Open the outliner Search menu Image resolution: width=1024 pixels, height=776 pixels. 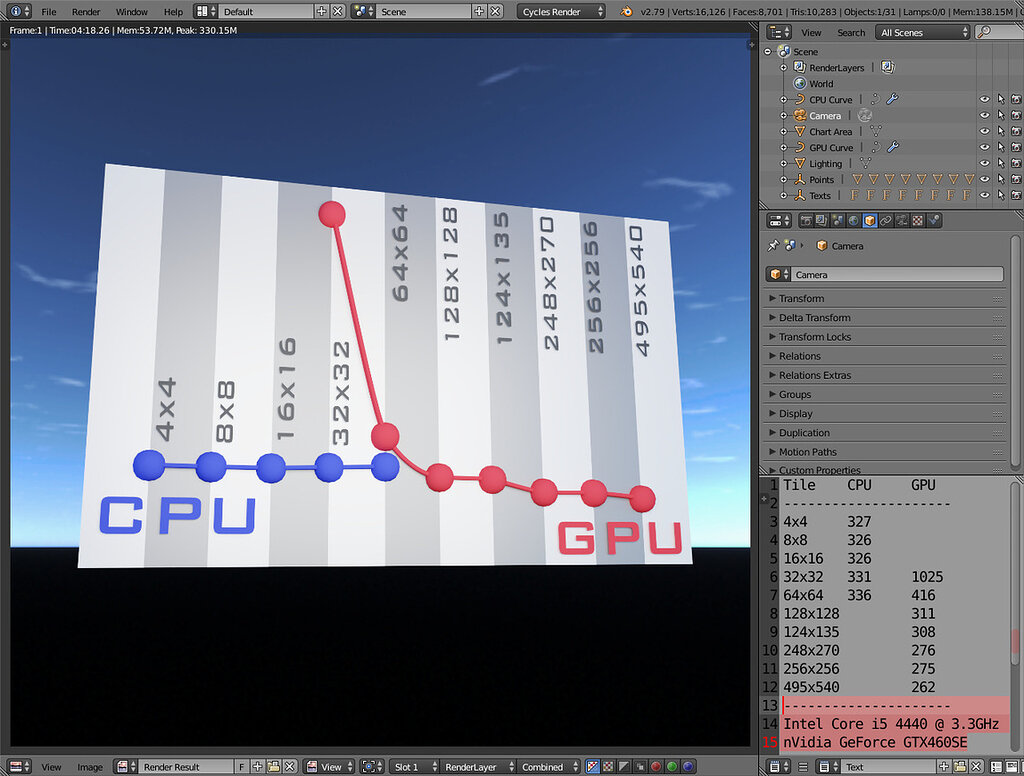851,33
